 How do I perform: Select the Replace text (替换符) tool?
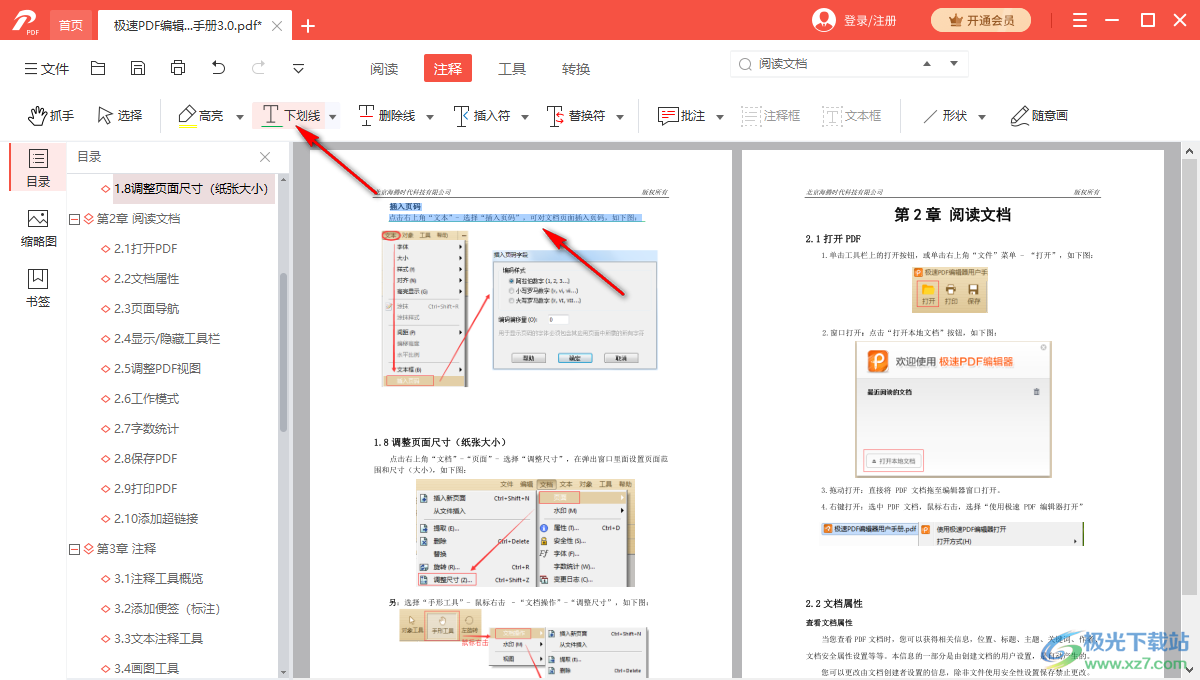click(576, 116)
